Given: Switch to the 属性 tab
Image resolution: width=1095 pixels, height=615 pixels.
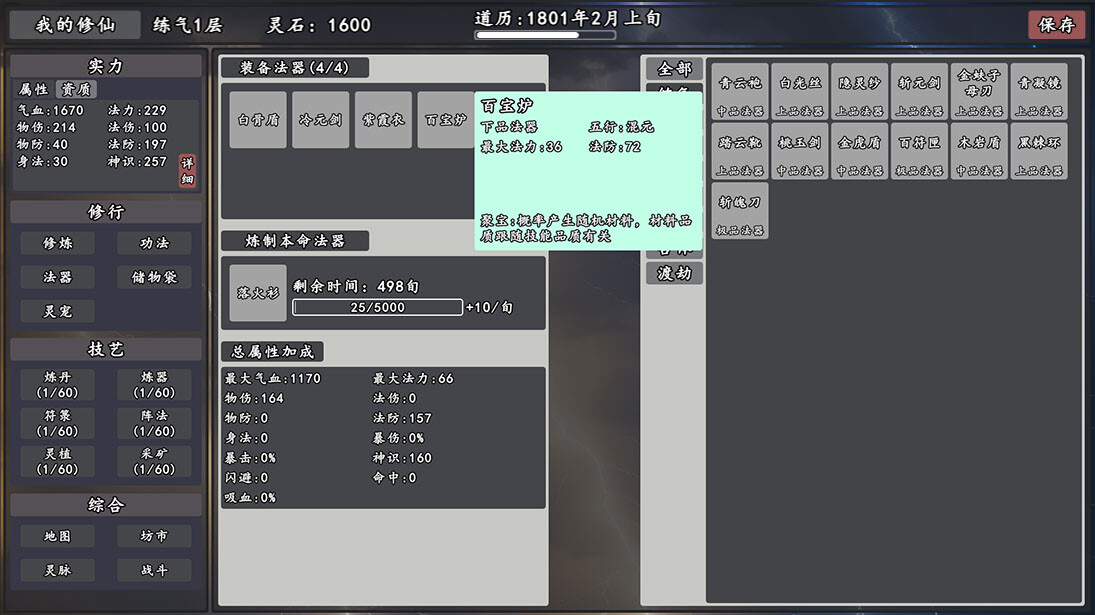Looking at the screenshot, I should click(33, 89).
